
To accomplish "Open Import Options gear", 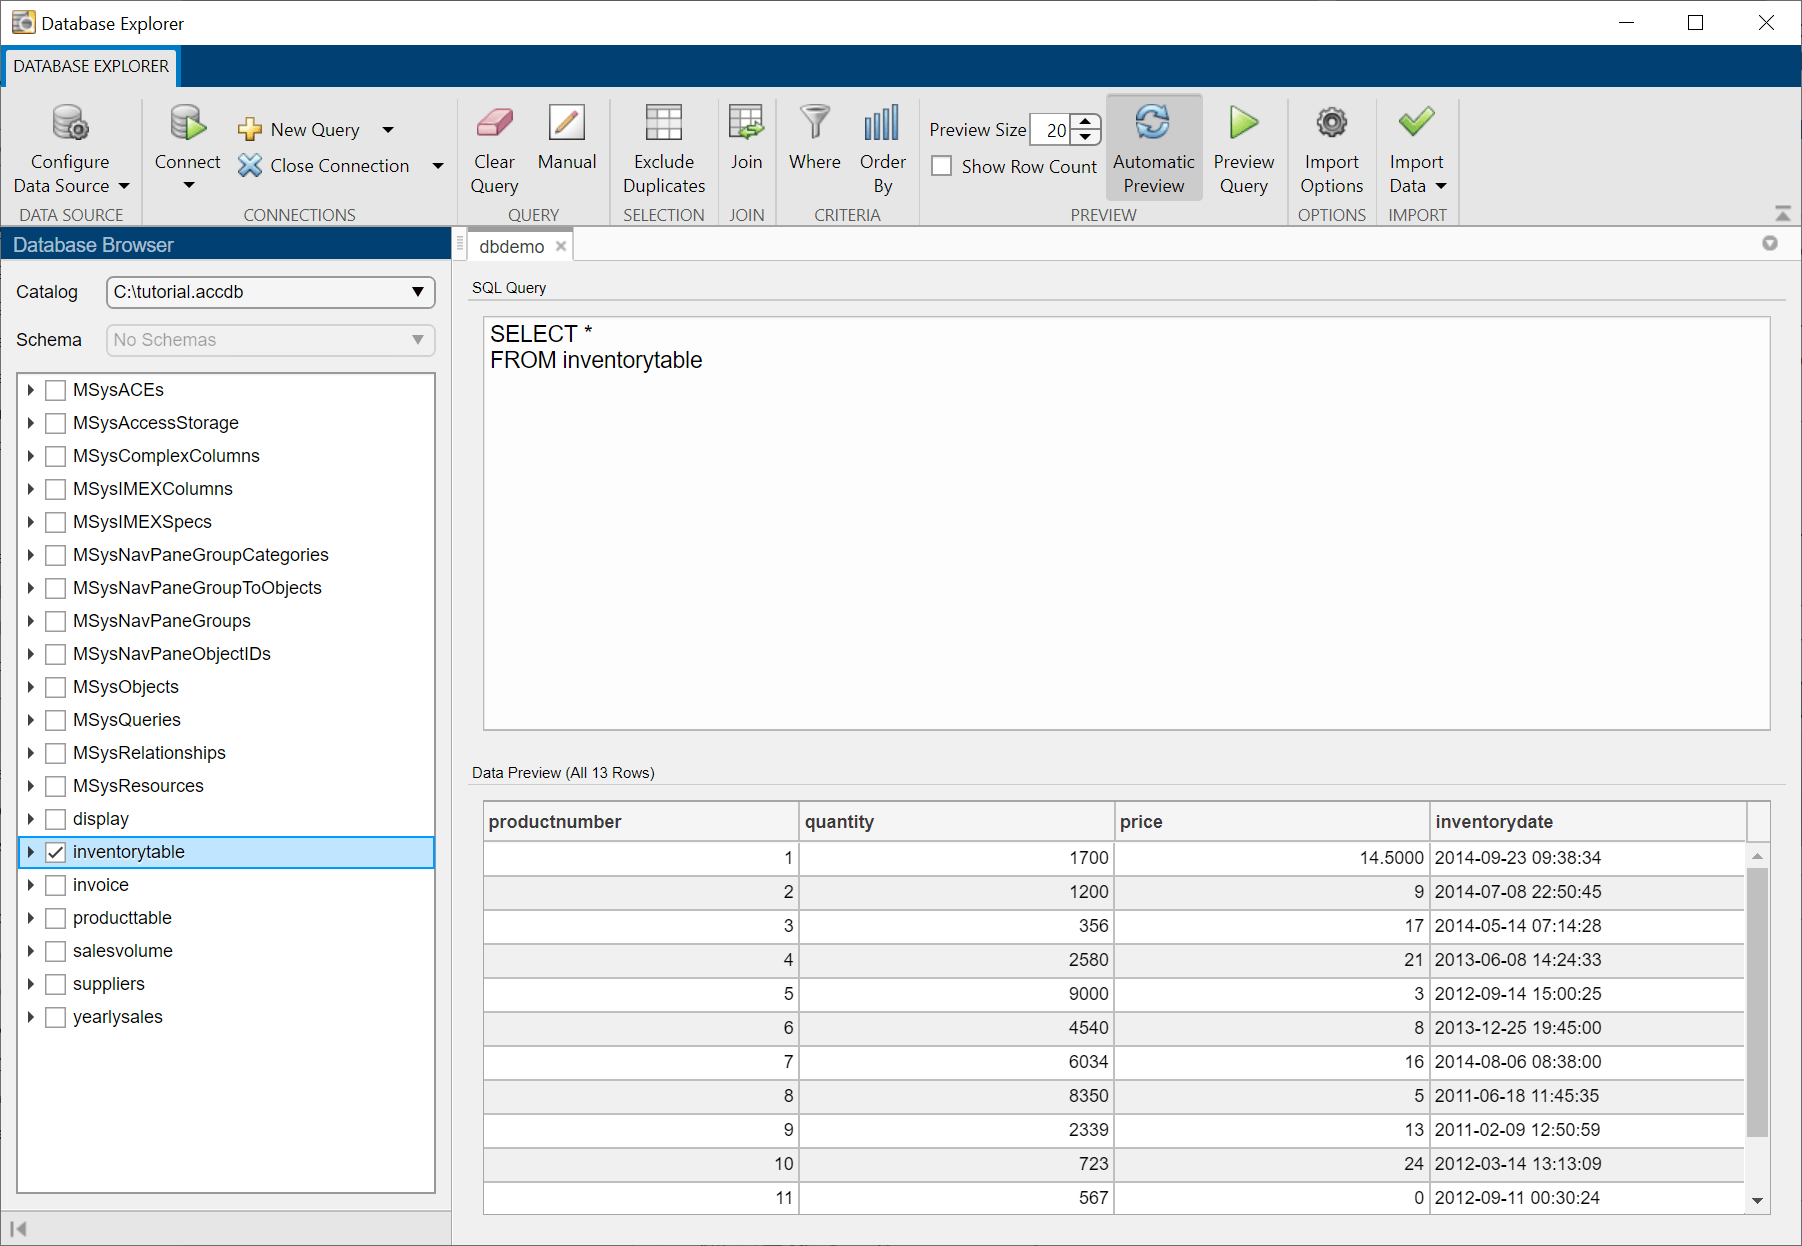I will [1331, 124].
